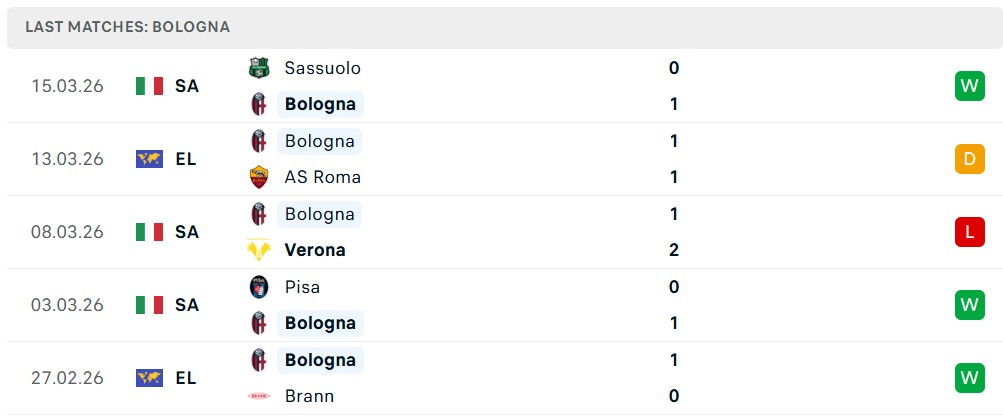Click Italy flag on 15.03.26 match
1003x418 pixels.
[x=149, y=86]
